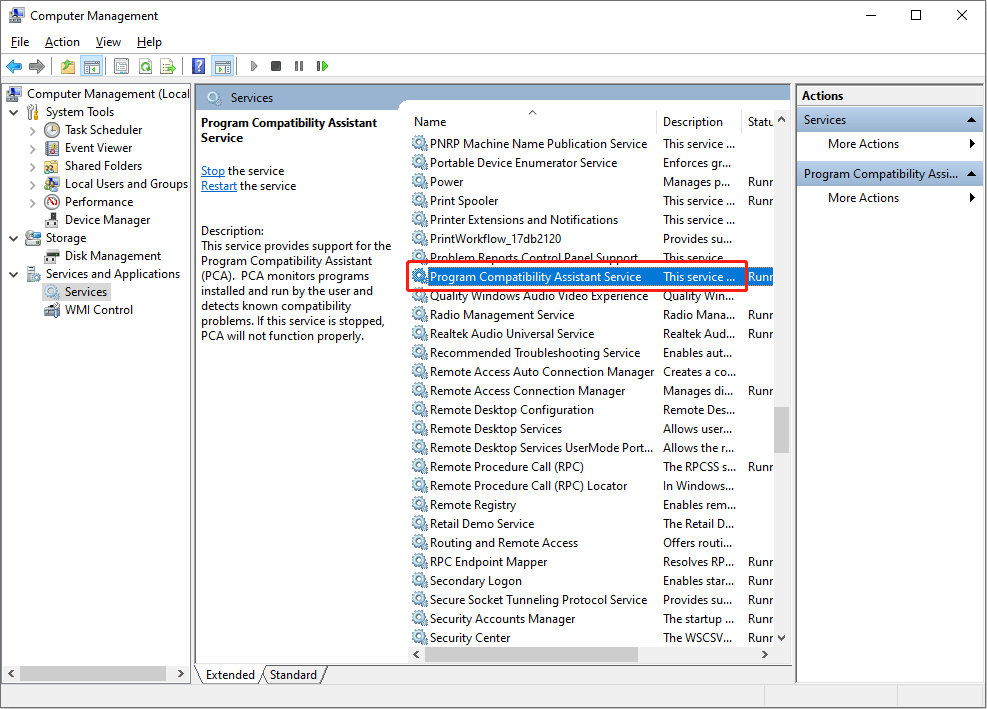This screenshot has height=709, width=987.
Task: Navigate back using the blue arrow
Action: 14,66
